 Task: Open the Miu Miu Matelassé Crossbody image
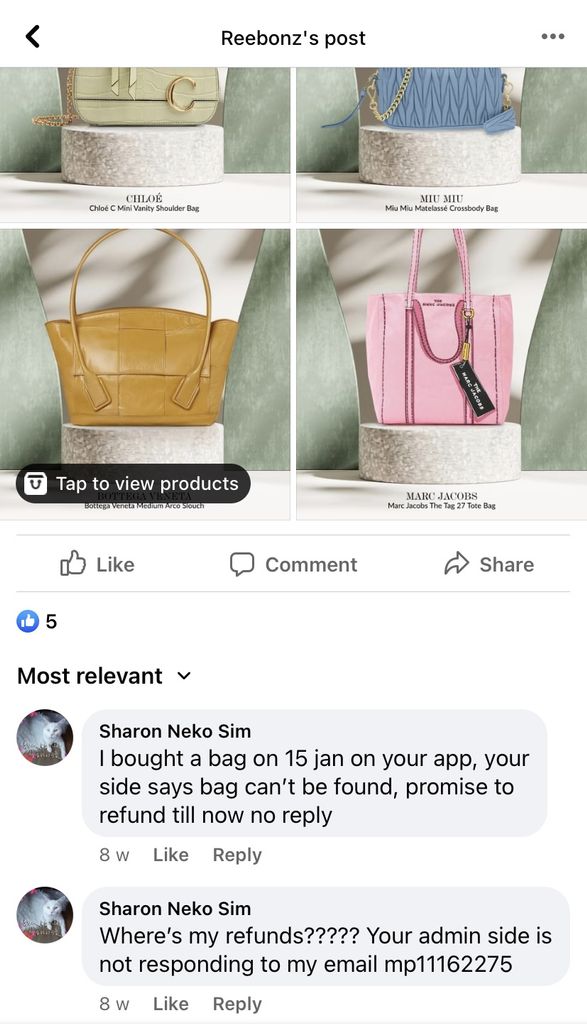coord(441,144)
